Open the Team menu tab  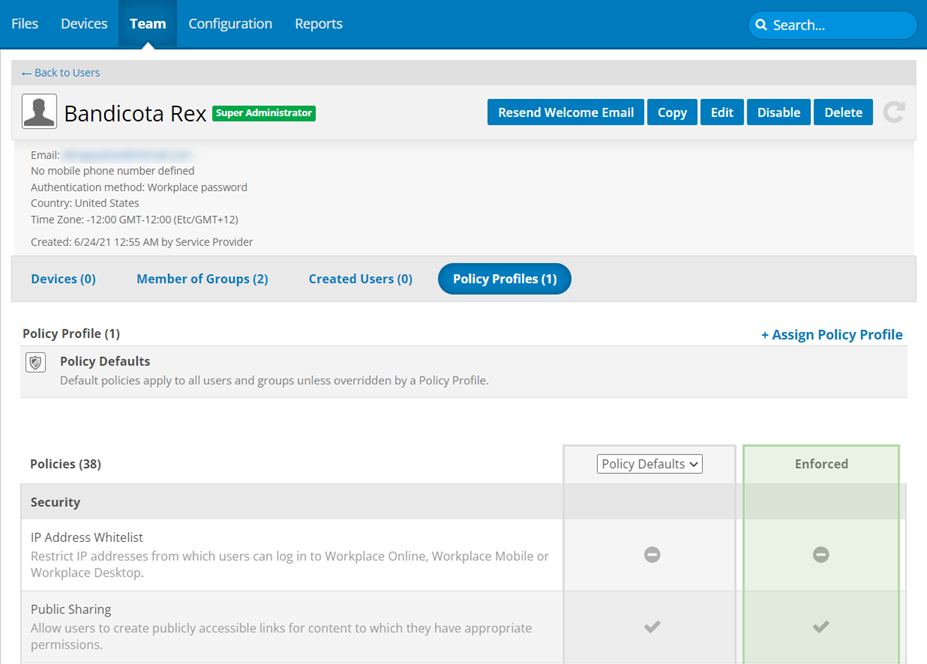point(148,24)
